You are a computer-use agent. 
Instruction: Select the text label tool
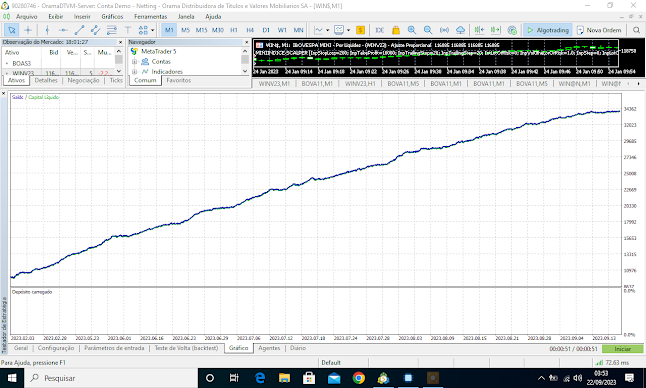pyautogui.click(x=128, y=30)
